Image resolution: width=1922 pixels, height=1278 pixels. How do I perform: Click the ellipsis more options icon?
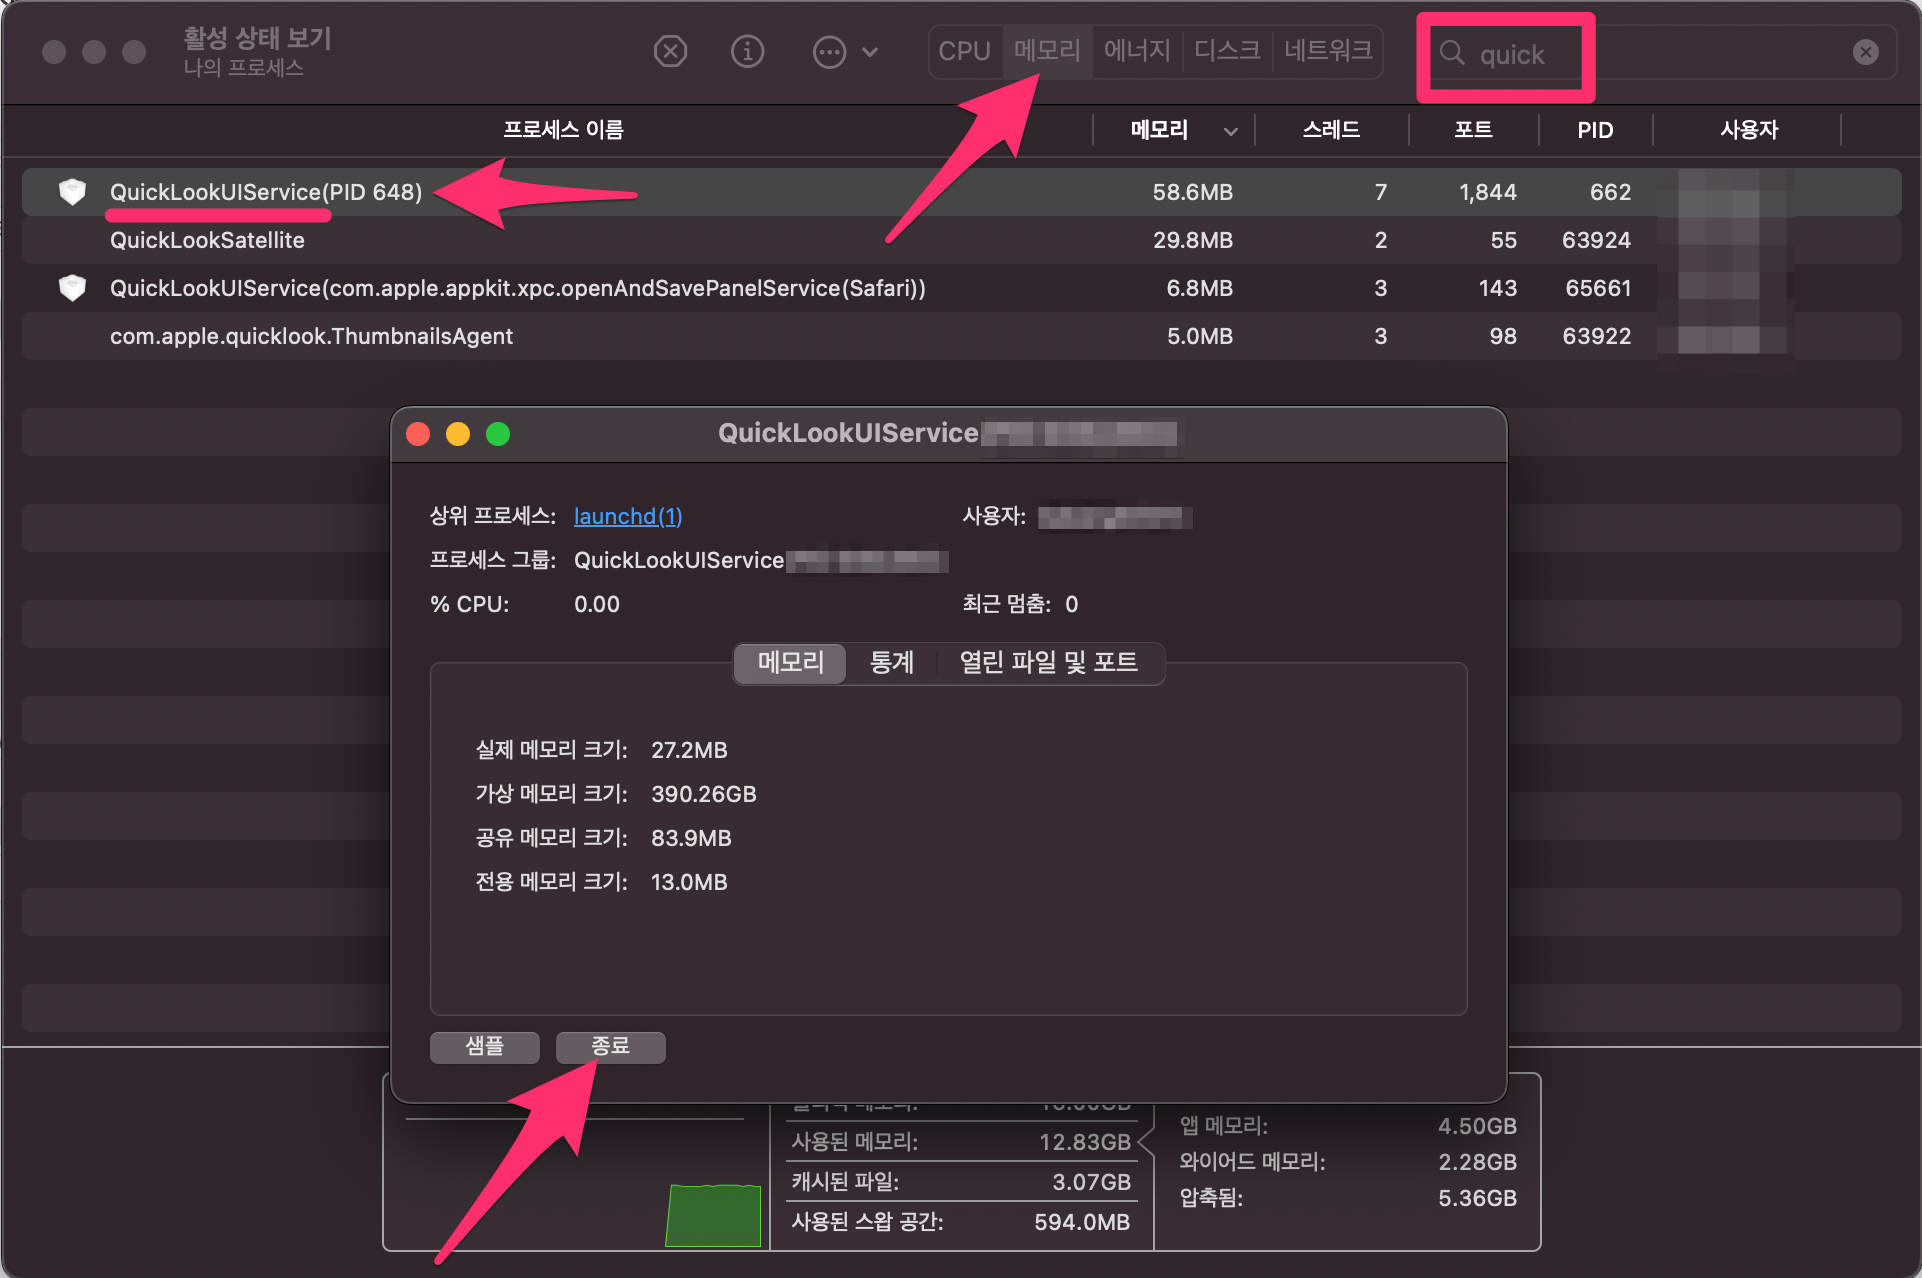pyautogui.click(x=829, y=52)
